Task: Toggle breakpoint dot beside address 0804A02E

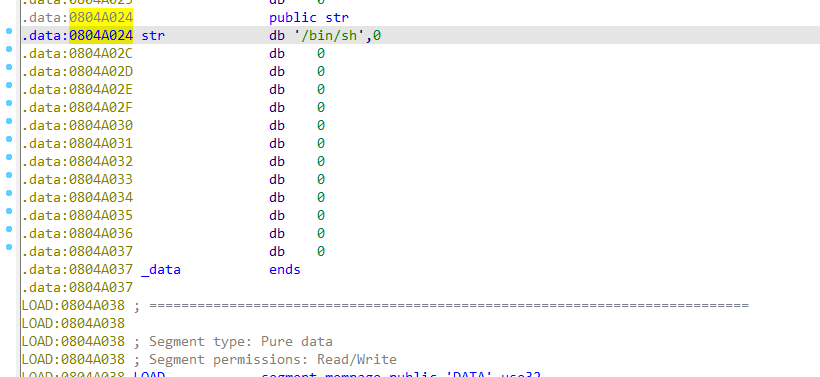Action: coord(9,85)
